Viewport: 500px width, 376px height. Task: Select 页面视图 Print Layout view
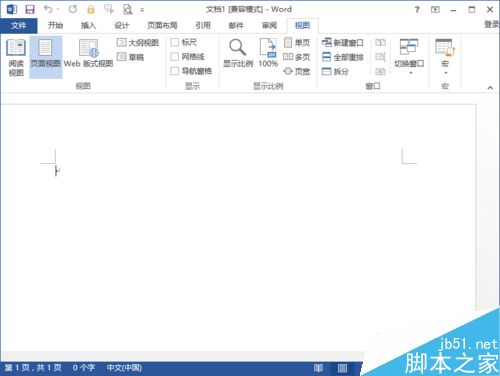click(x=46, y=57)
